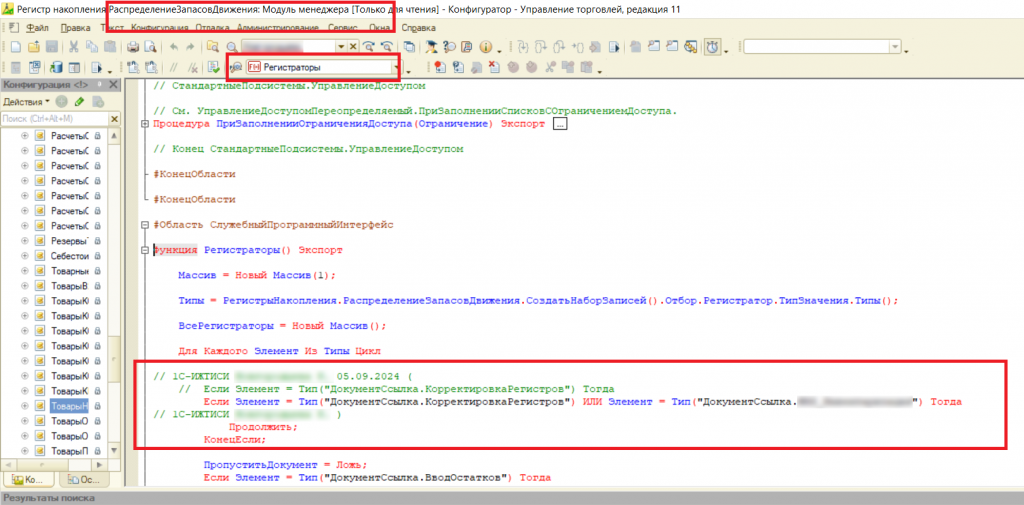The width and height of the screenshot is (1024, 505).
Task: Click the add comment slashes icon
Action: 174,67
